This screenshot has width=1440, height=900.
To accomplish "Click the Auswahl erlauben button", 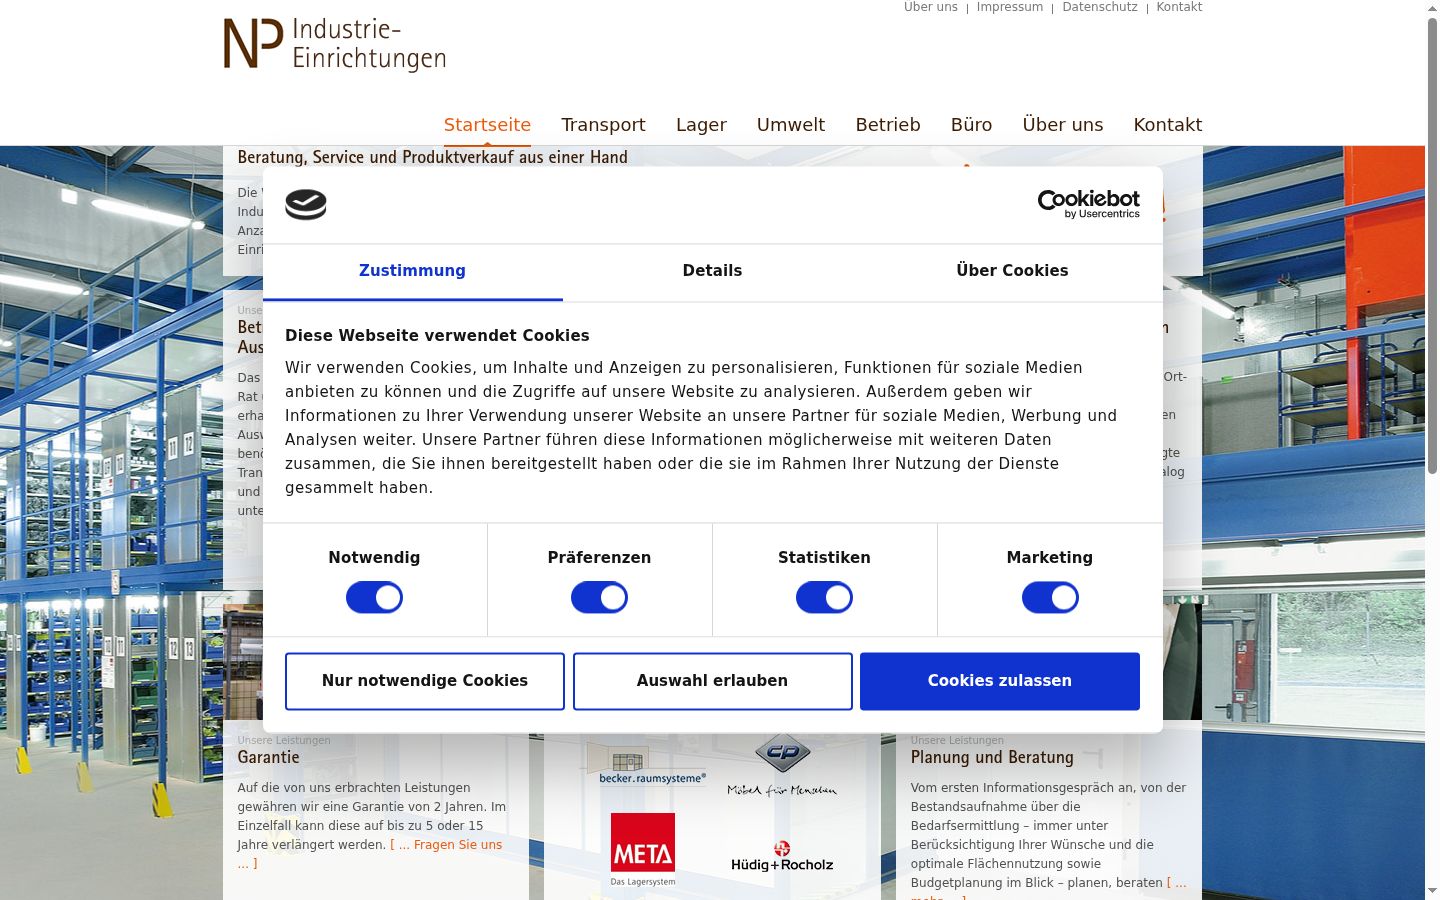I will [x=712, y=681].
